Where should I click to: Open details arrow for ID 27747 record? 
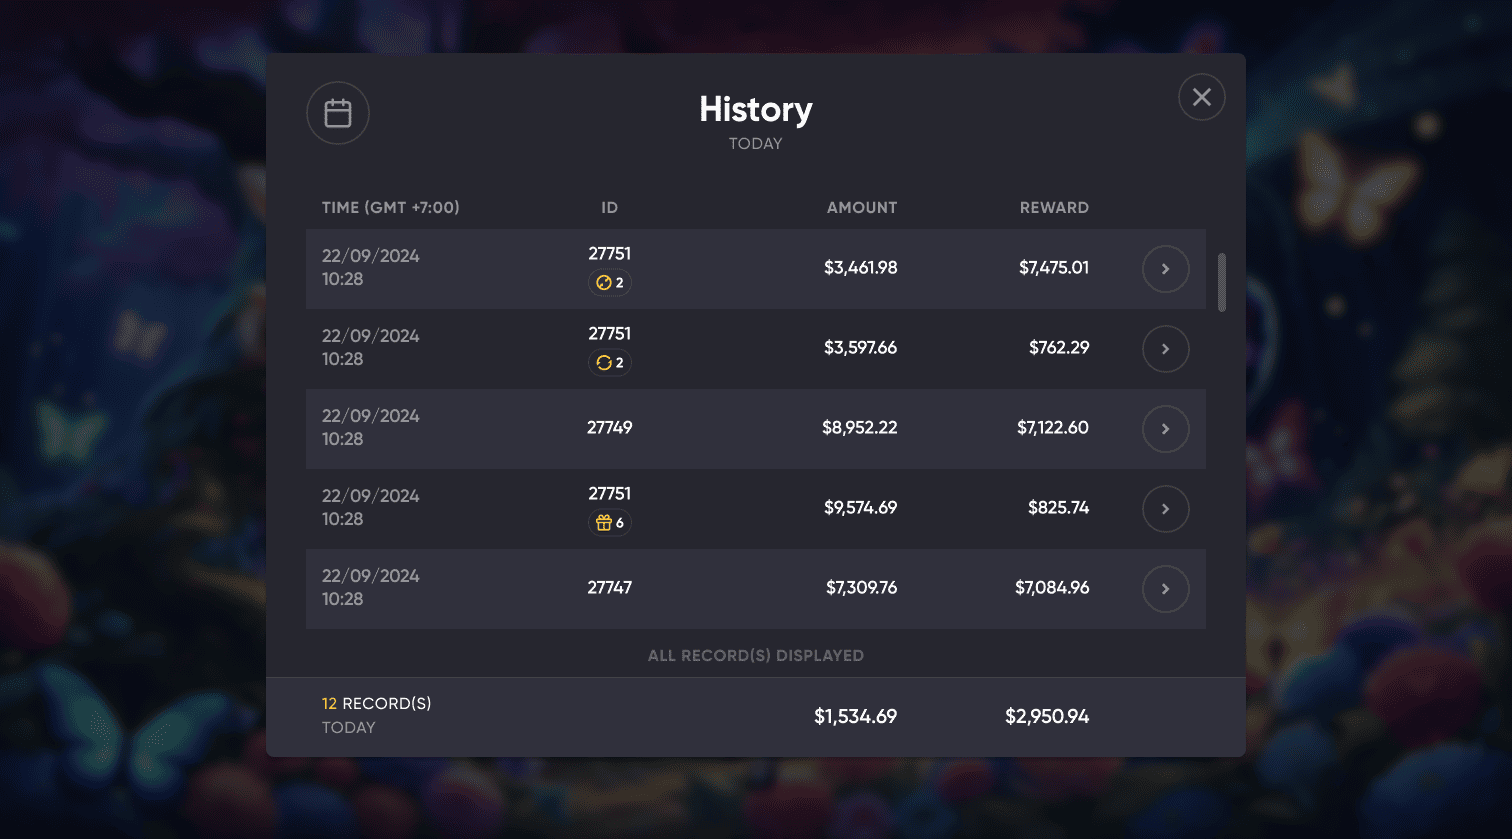pyautogui.click(x=1166, y=589)
